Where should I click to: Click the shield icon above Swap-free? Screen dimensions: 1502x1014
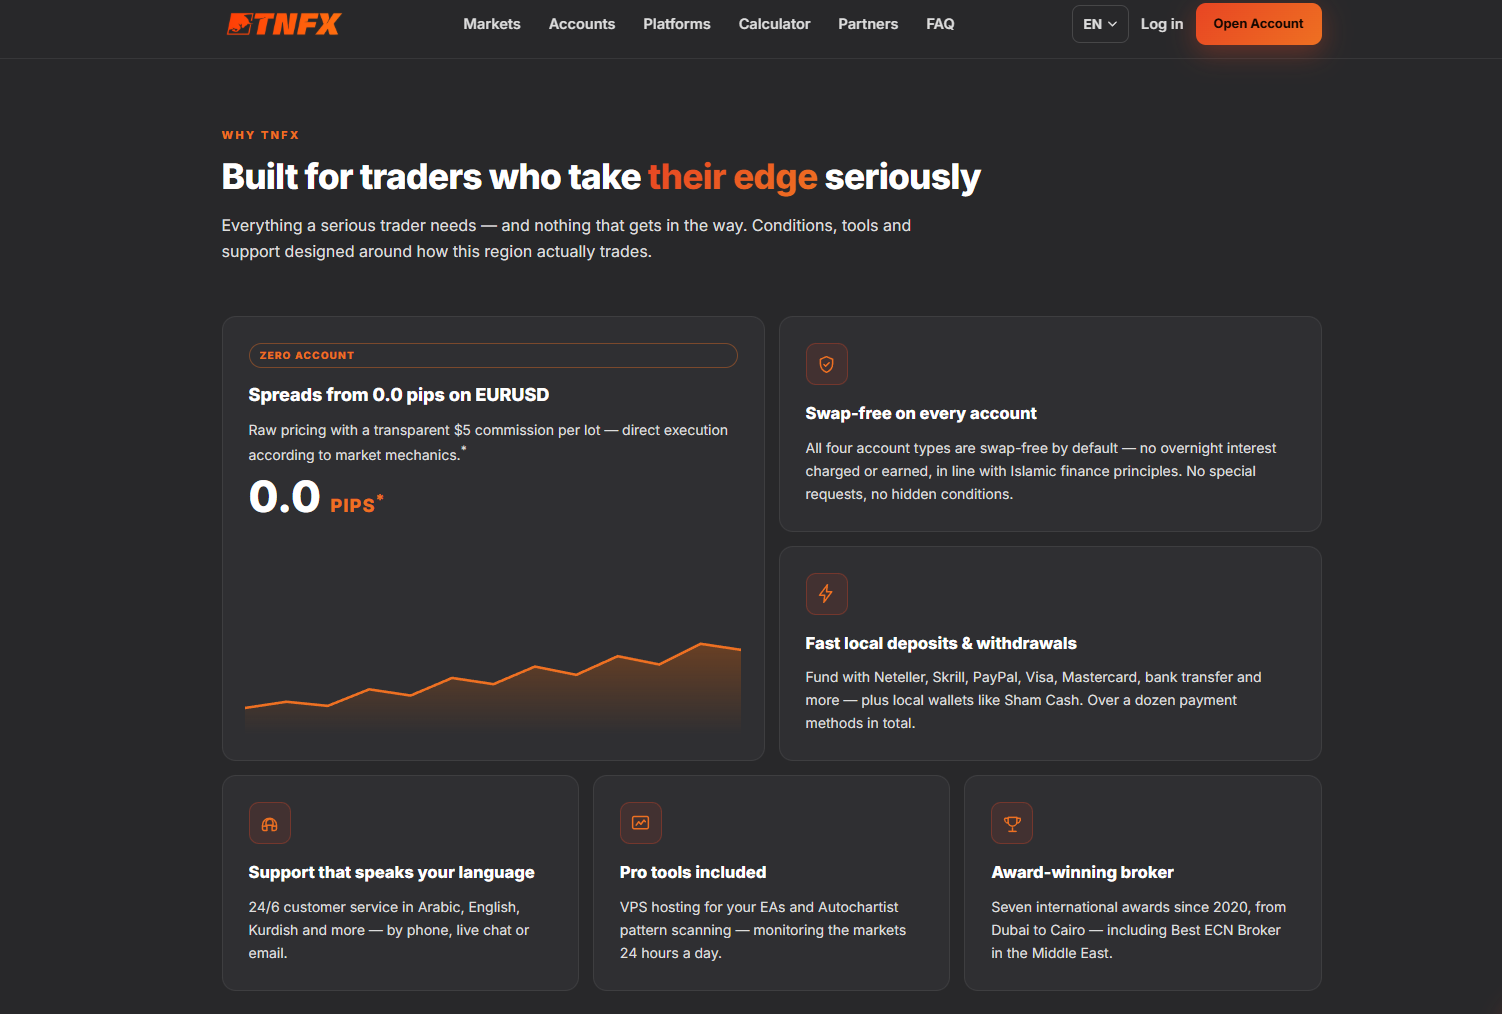(x=826, y=364)
